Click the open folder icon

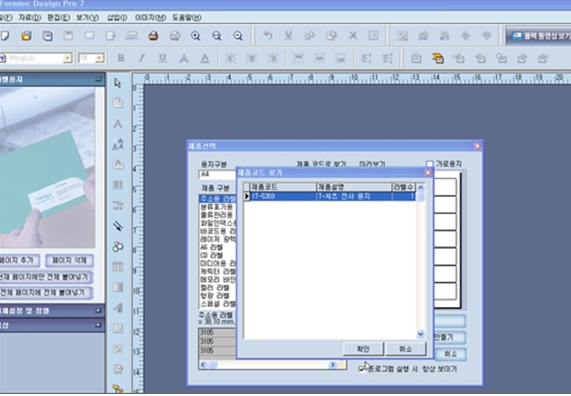point(26,36)
